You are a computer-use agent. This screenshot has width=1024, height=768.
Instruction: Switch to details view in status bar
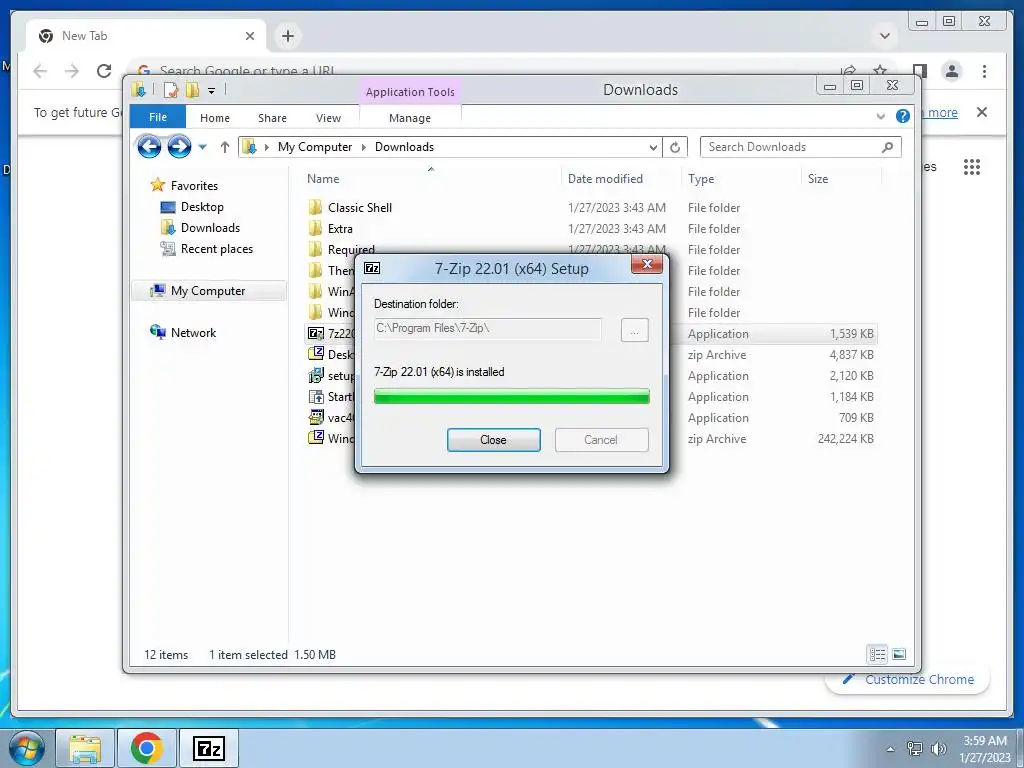(x=877, y=654)
